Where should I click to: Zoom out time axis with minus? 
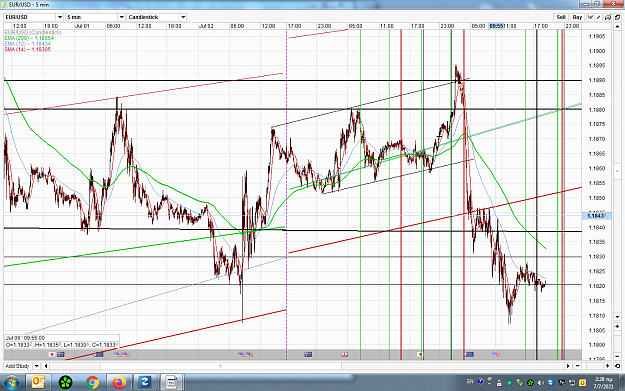(x=578, y=366)
